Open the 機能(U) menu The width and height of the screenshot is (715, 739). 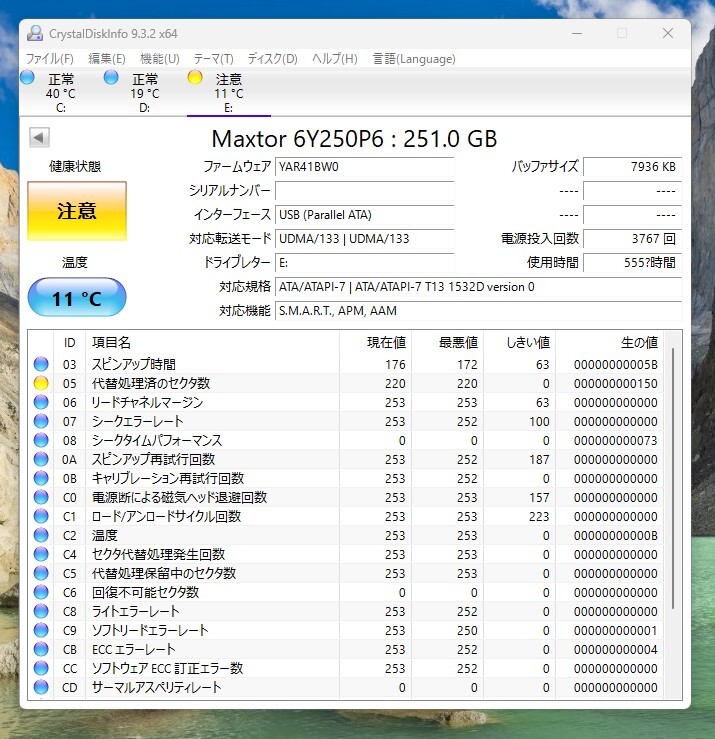click(160, 58)
